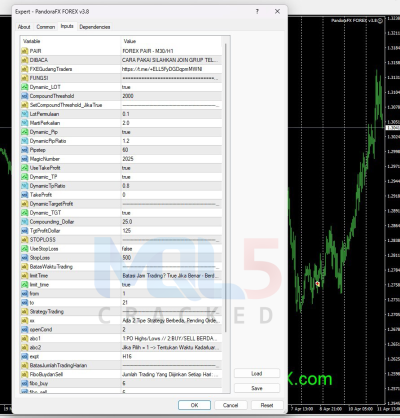Click the double icon beside LotPermulaan
This screenshot has height=418, width=400.
click(25, 114)
